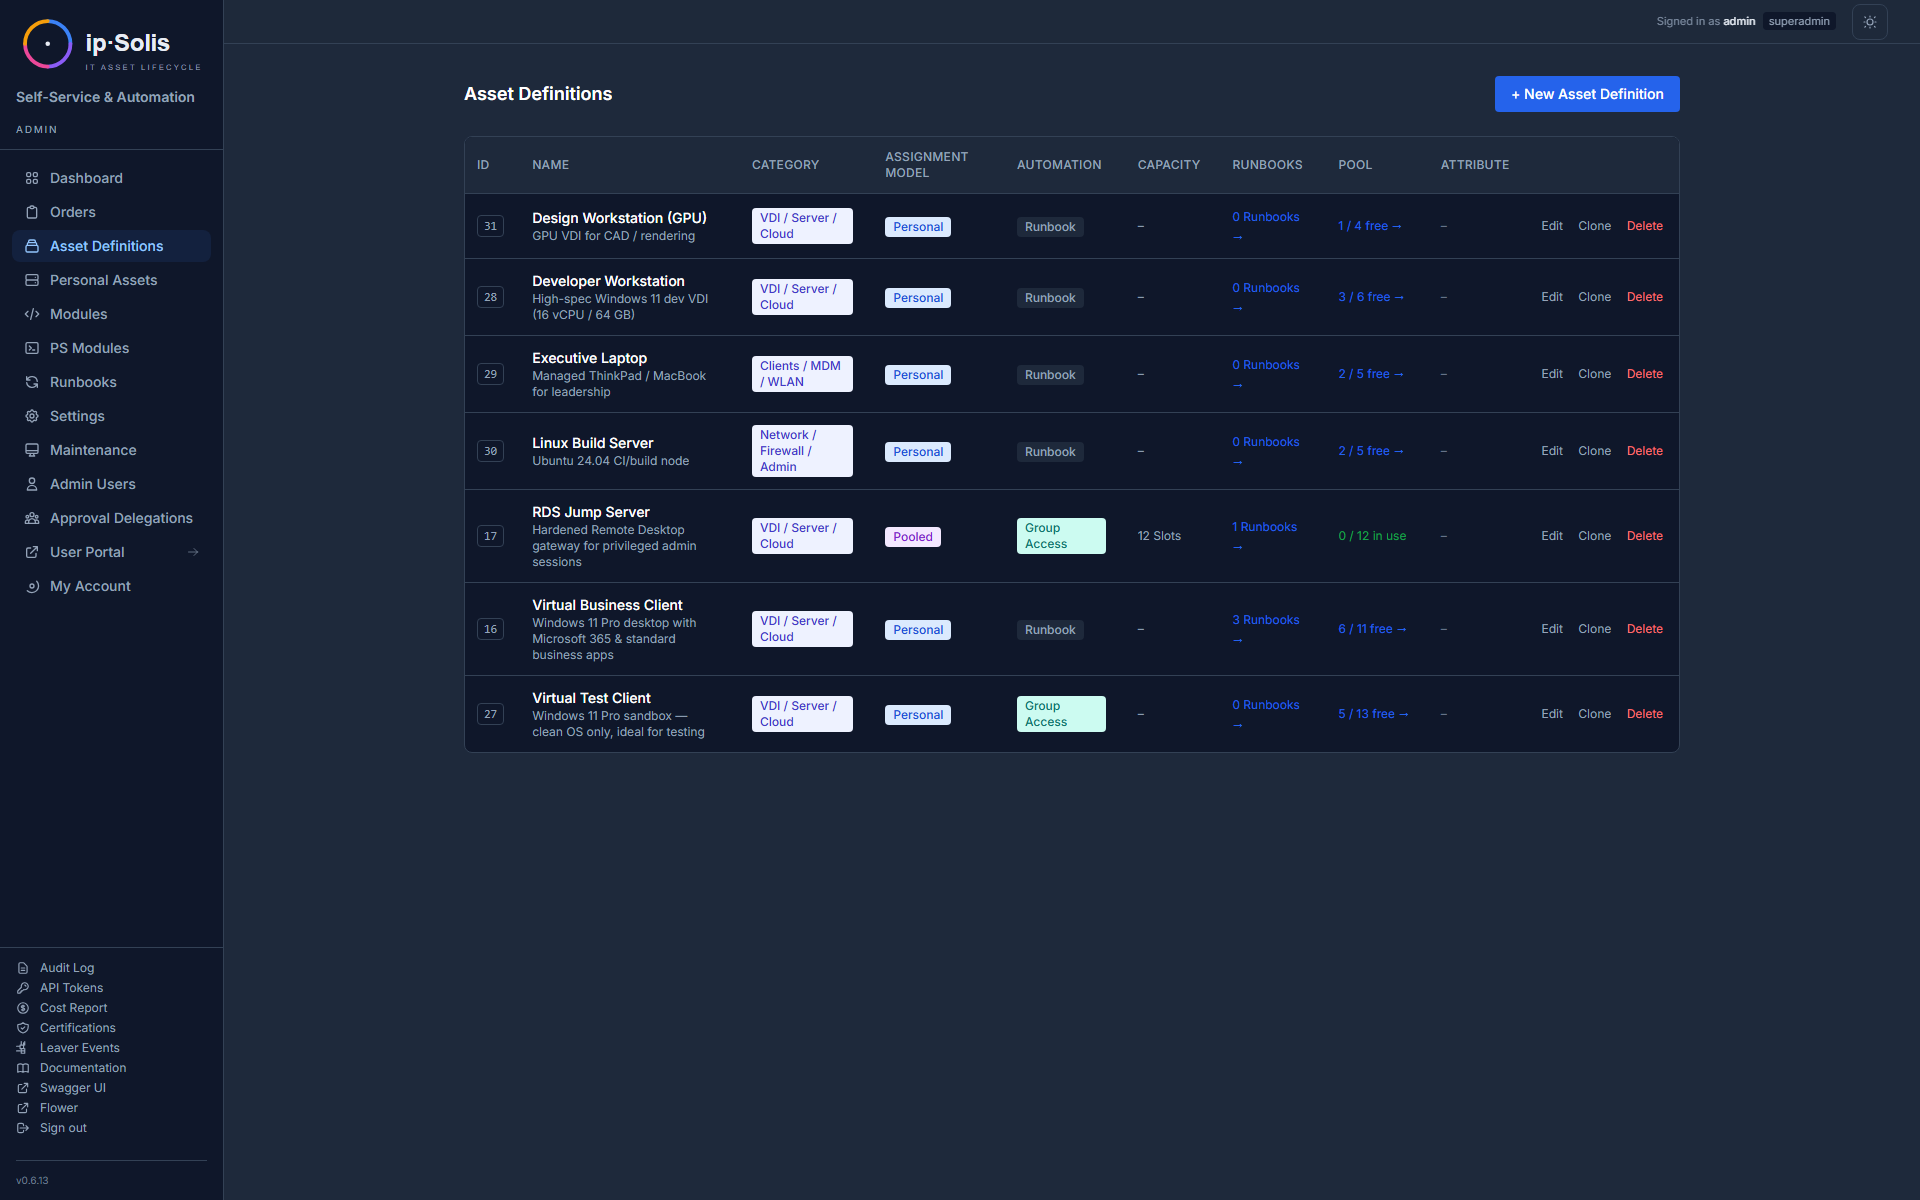Click the Audit Log document icon

tap(23, 968)
